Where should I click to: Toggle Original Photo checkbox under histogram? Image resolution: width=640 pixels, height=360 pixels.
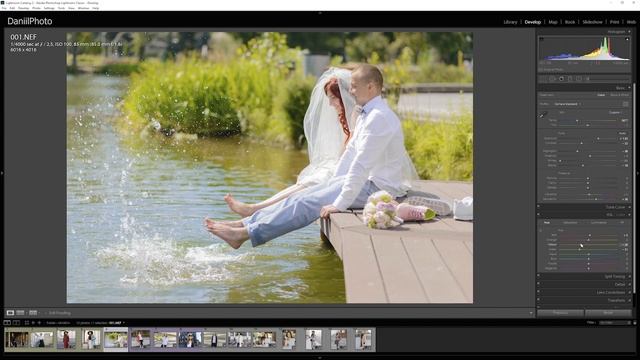pyautogui.click(x=540, y=69)
